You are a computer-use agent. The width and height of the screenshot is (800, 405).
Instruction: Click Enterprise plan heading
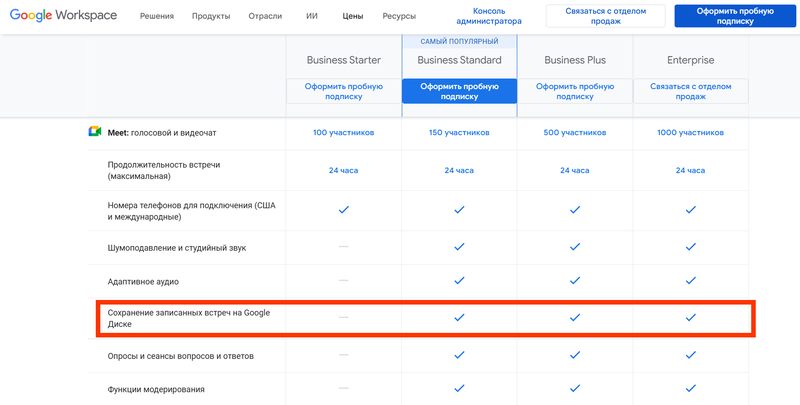(691, 60)
